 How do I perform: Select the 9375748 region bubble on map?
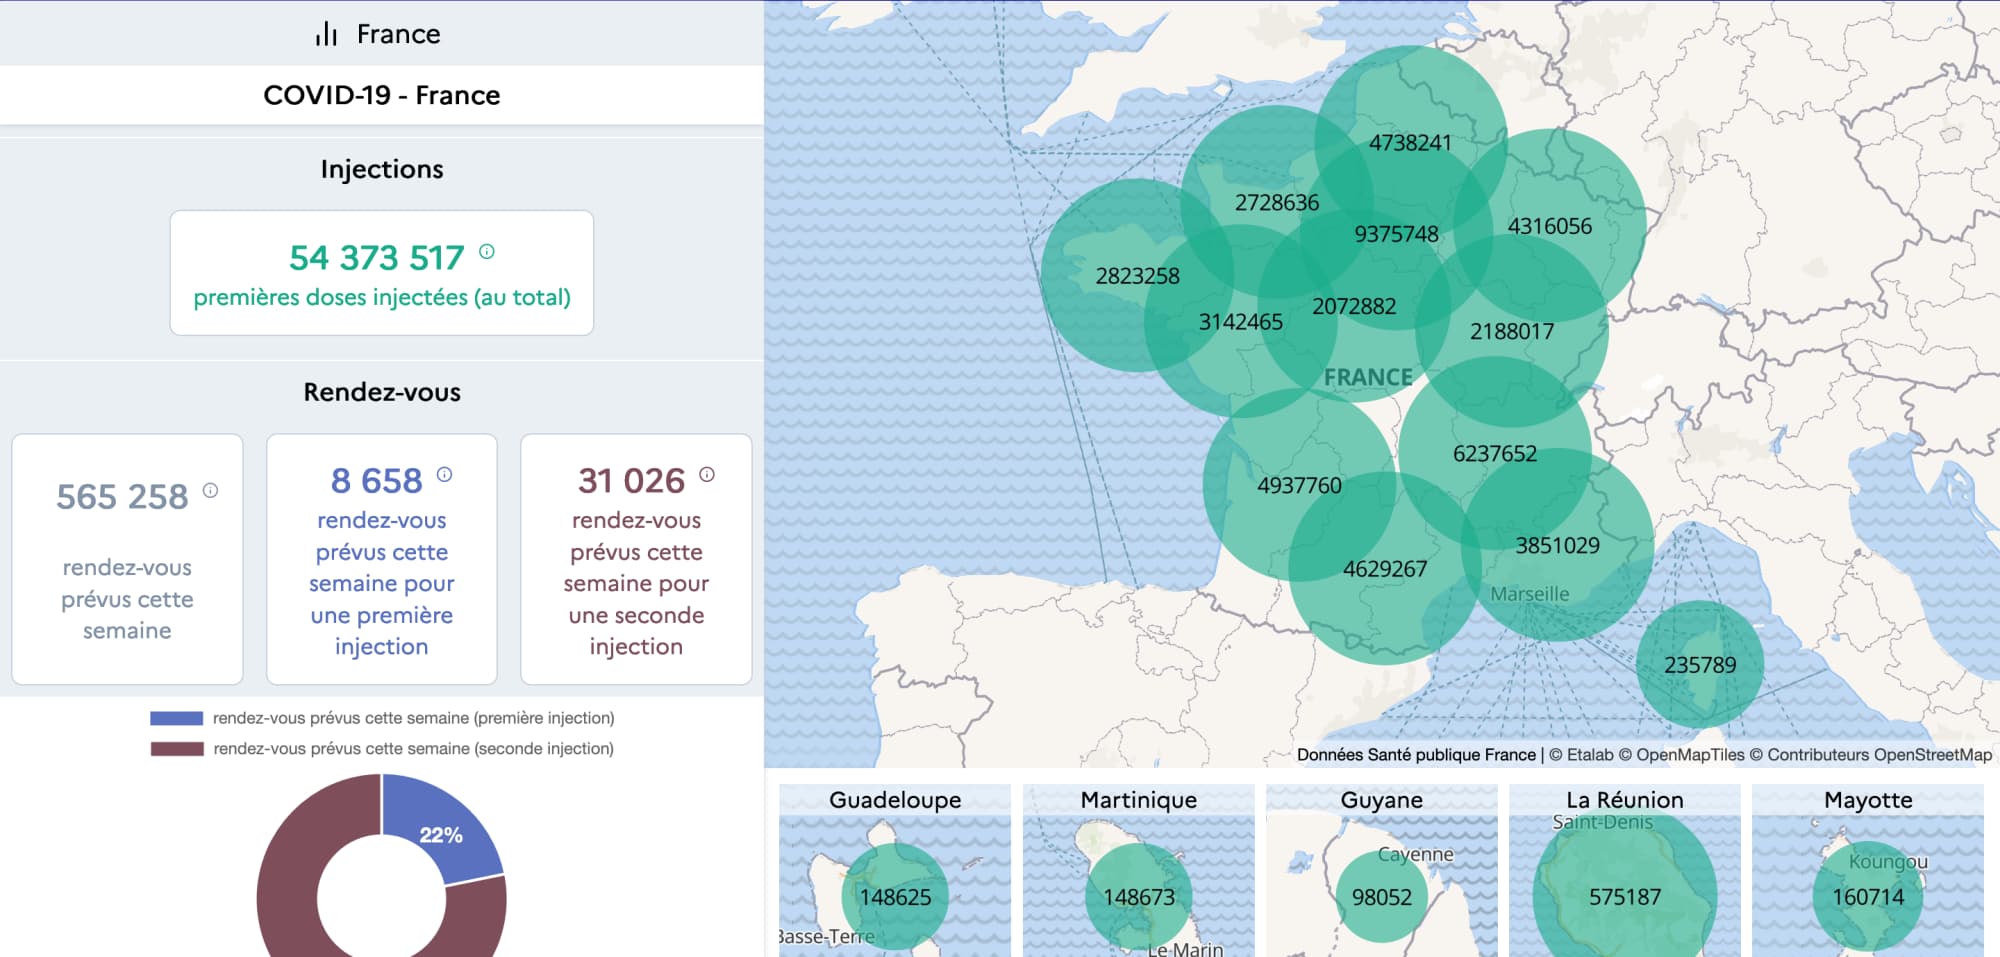pyautogui.click(x=1396, y=234)
